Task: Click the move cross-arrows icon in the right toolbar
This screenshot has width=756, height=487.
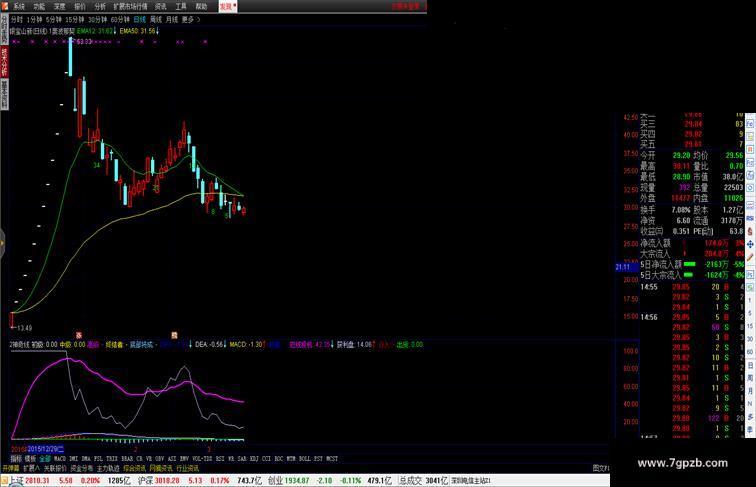Action: 750,244
